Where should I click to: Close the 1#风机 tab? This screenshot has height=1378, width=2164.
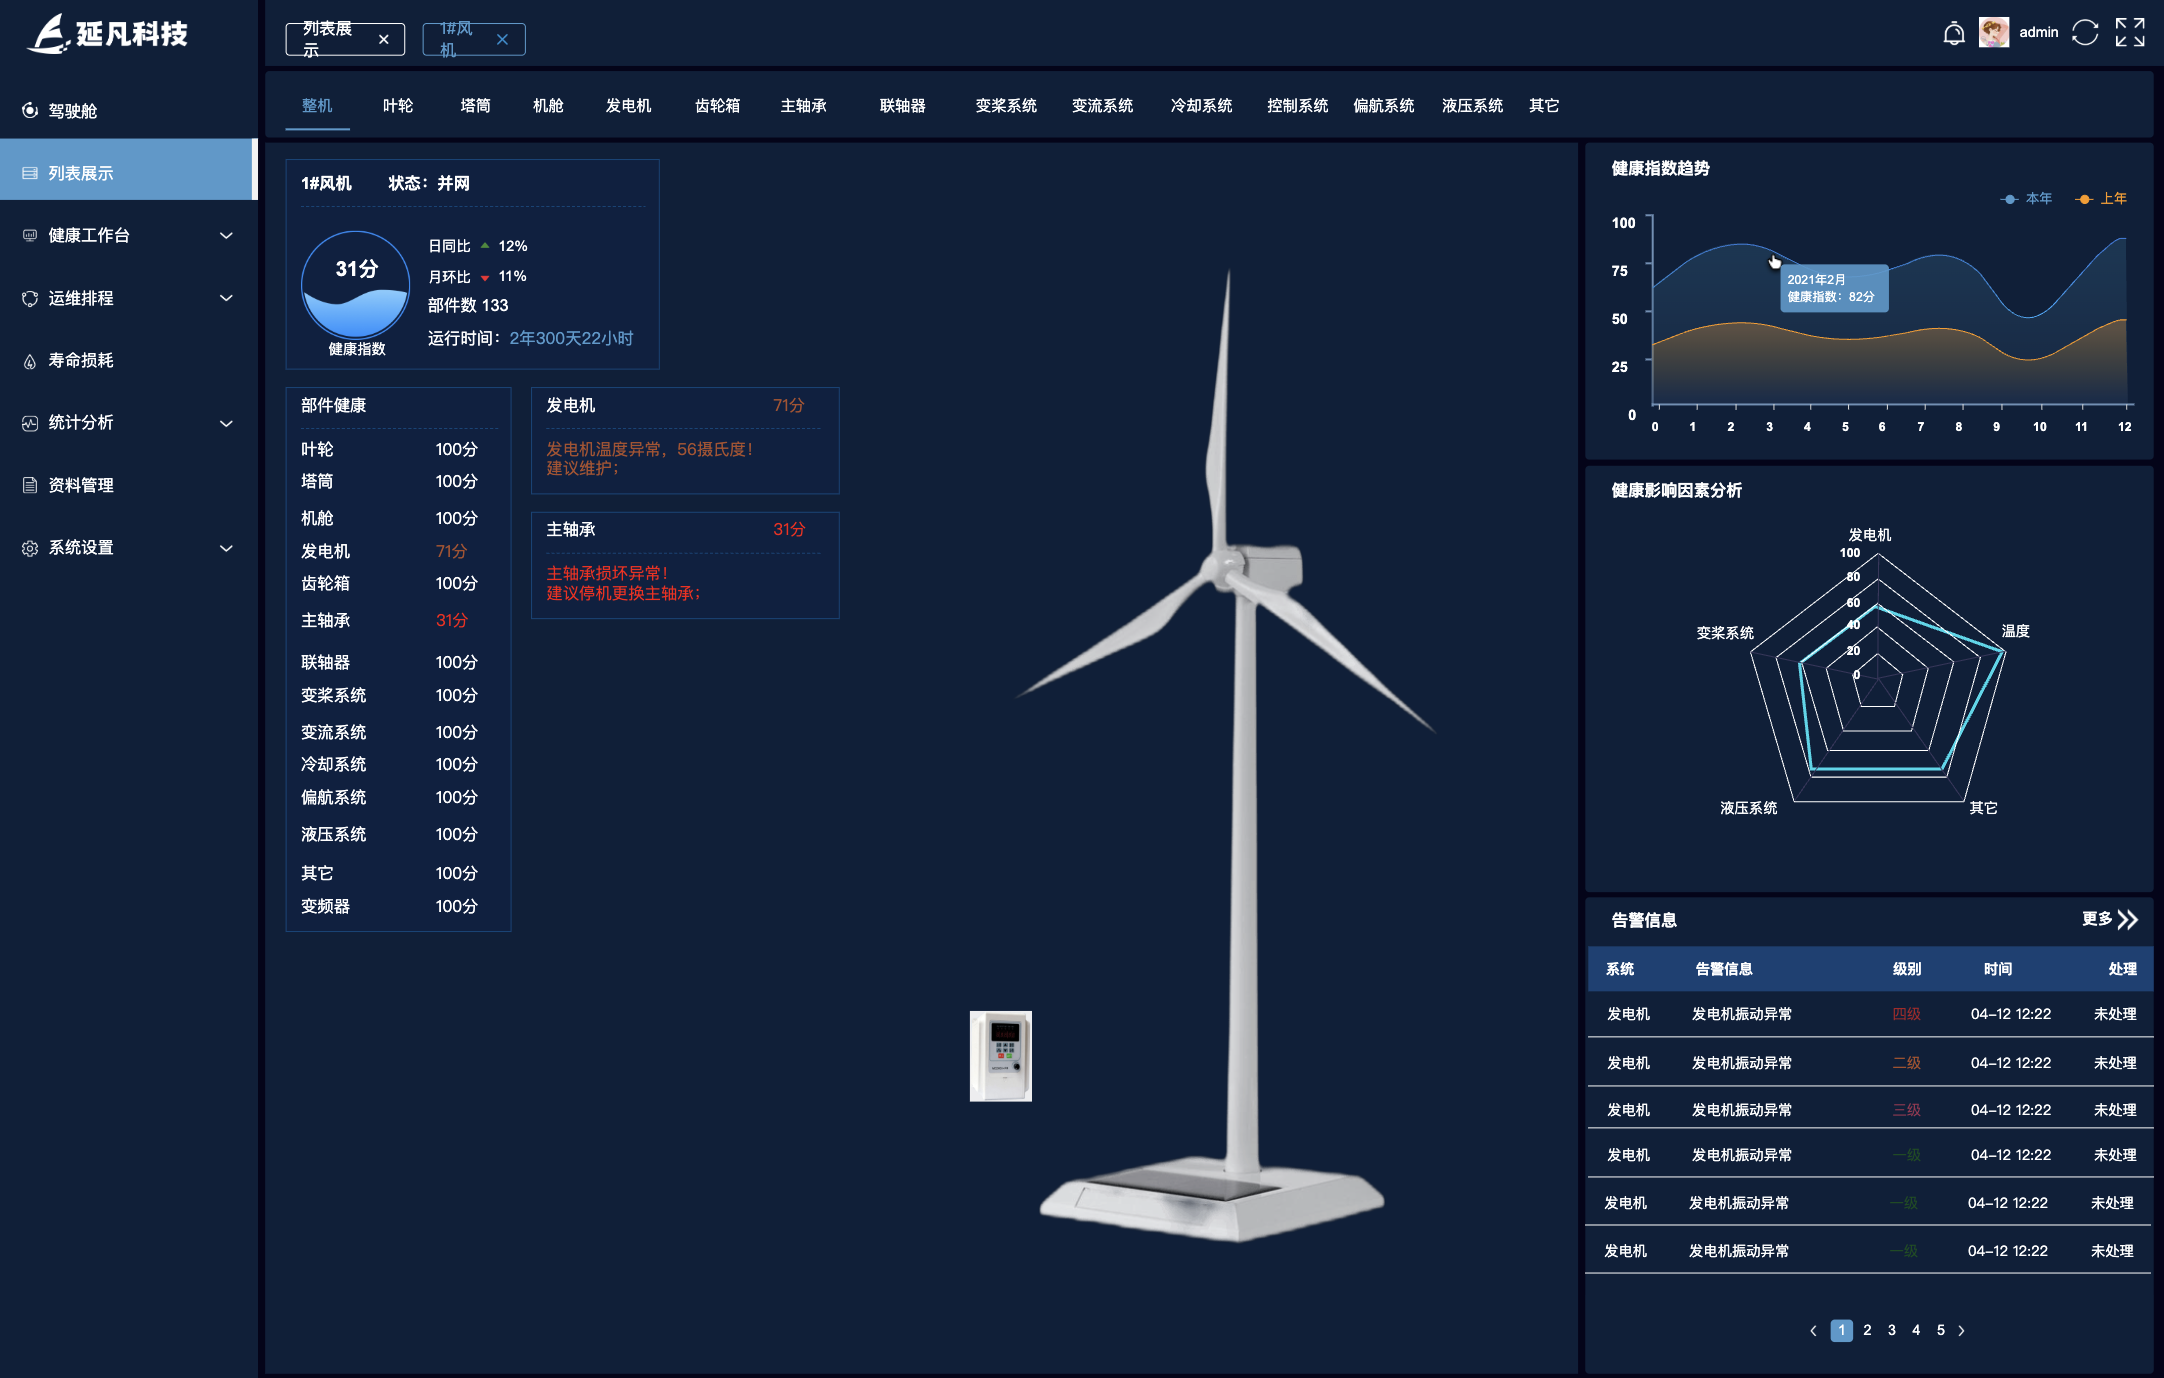point(503,40)
